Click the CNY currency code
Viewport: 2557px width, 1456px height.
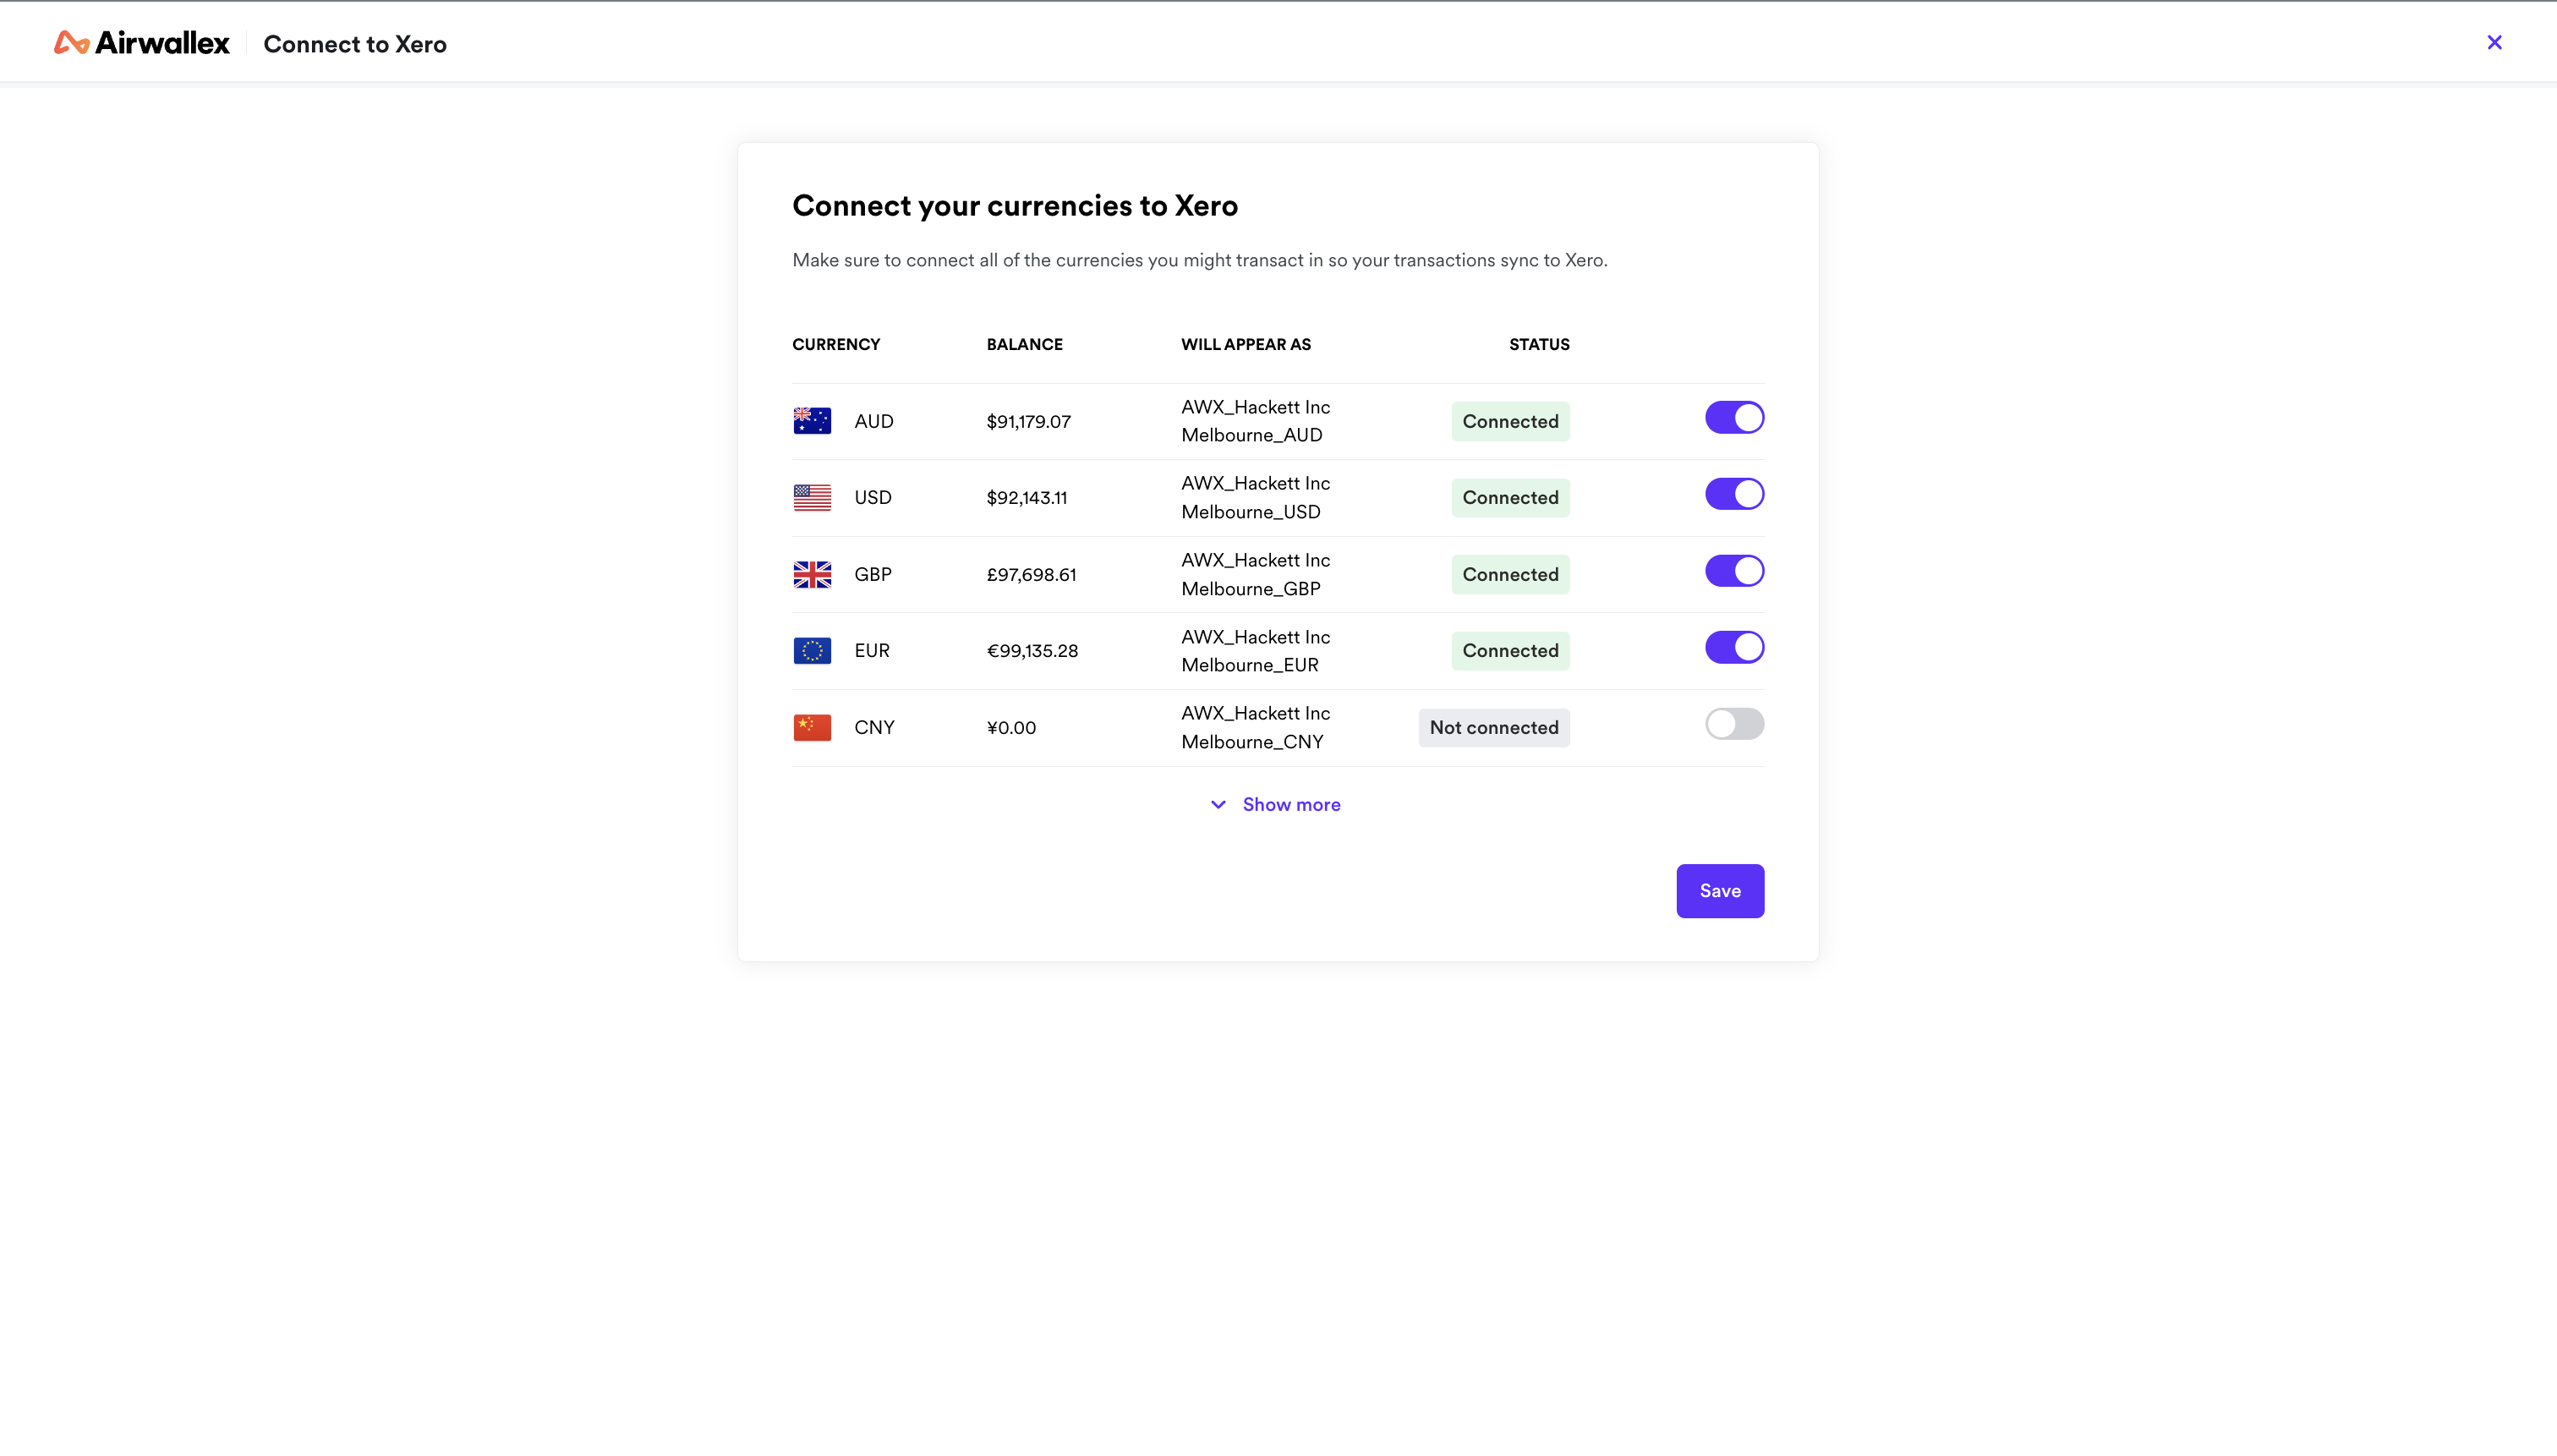pos(874,727)
